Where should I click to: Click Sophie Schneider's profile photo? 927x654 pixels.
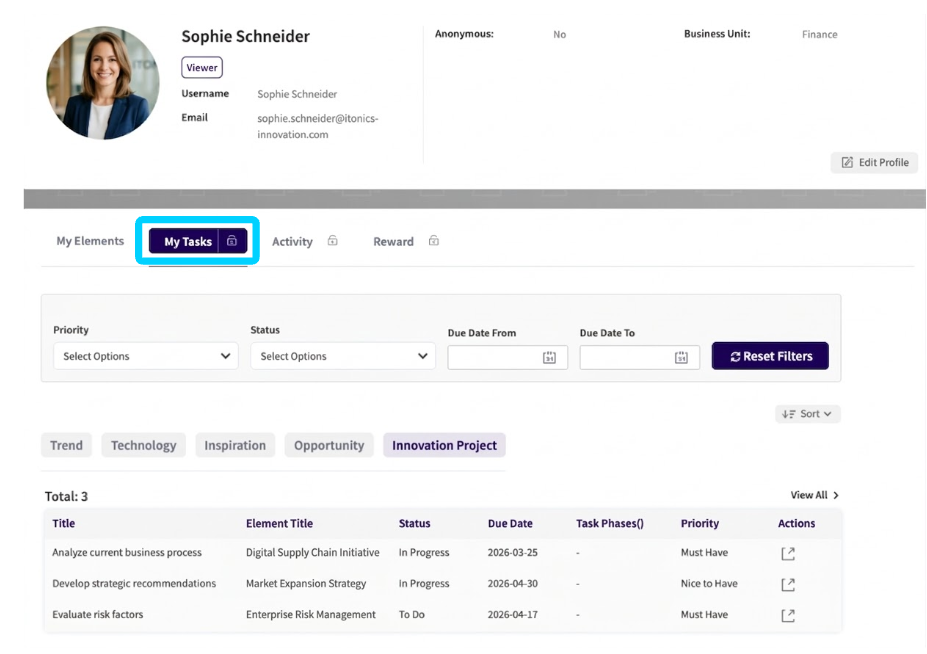click(103, 83)
